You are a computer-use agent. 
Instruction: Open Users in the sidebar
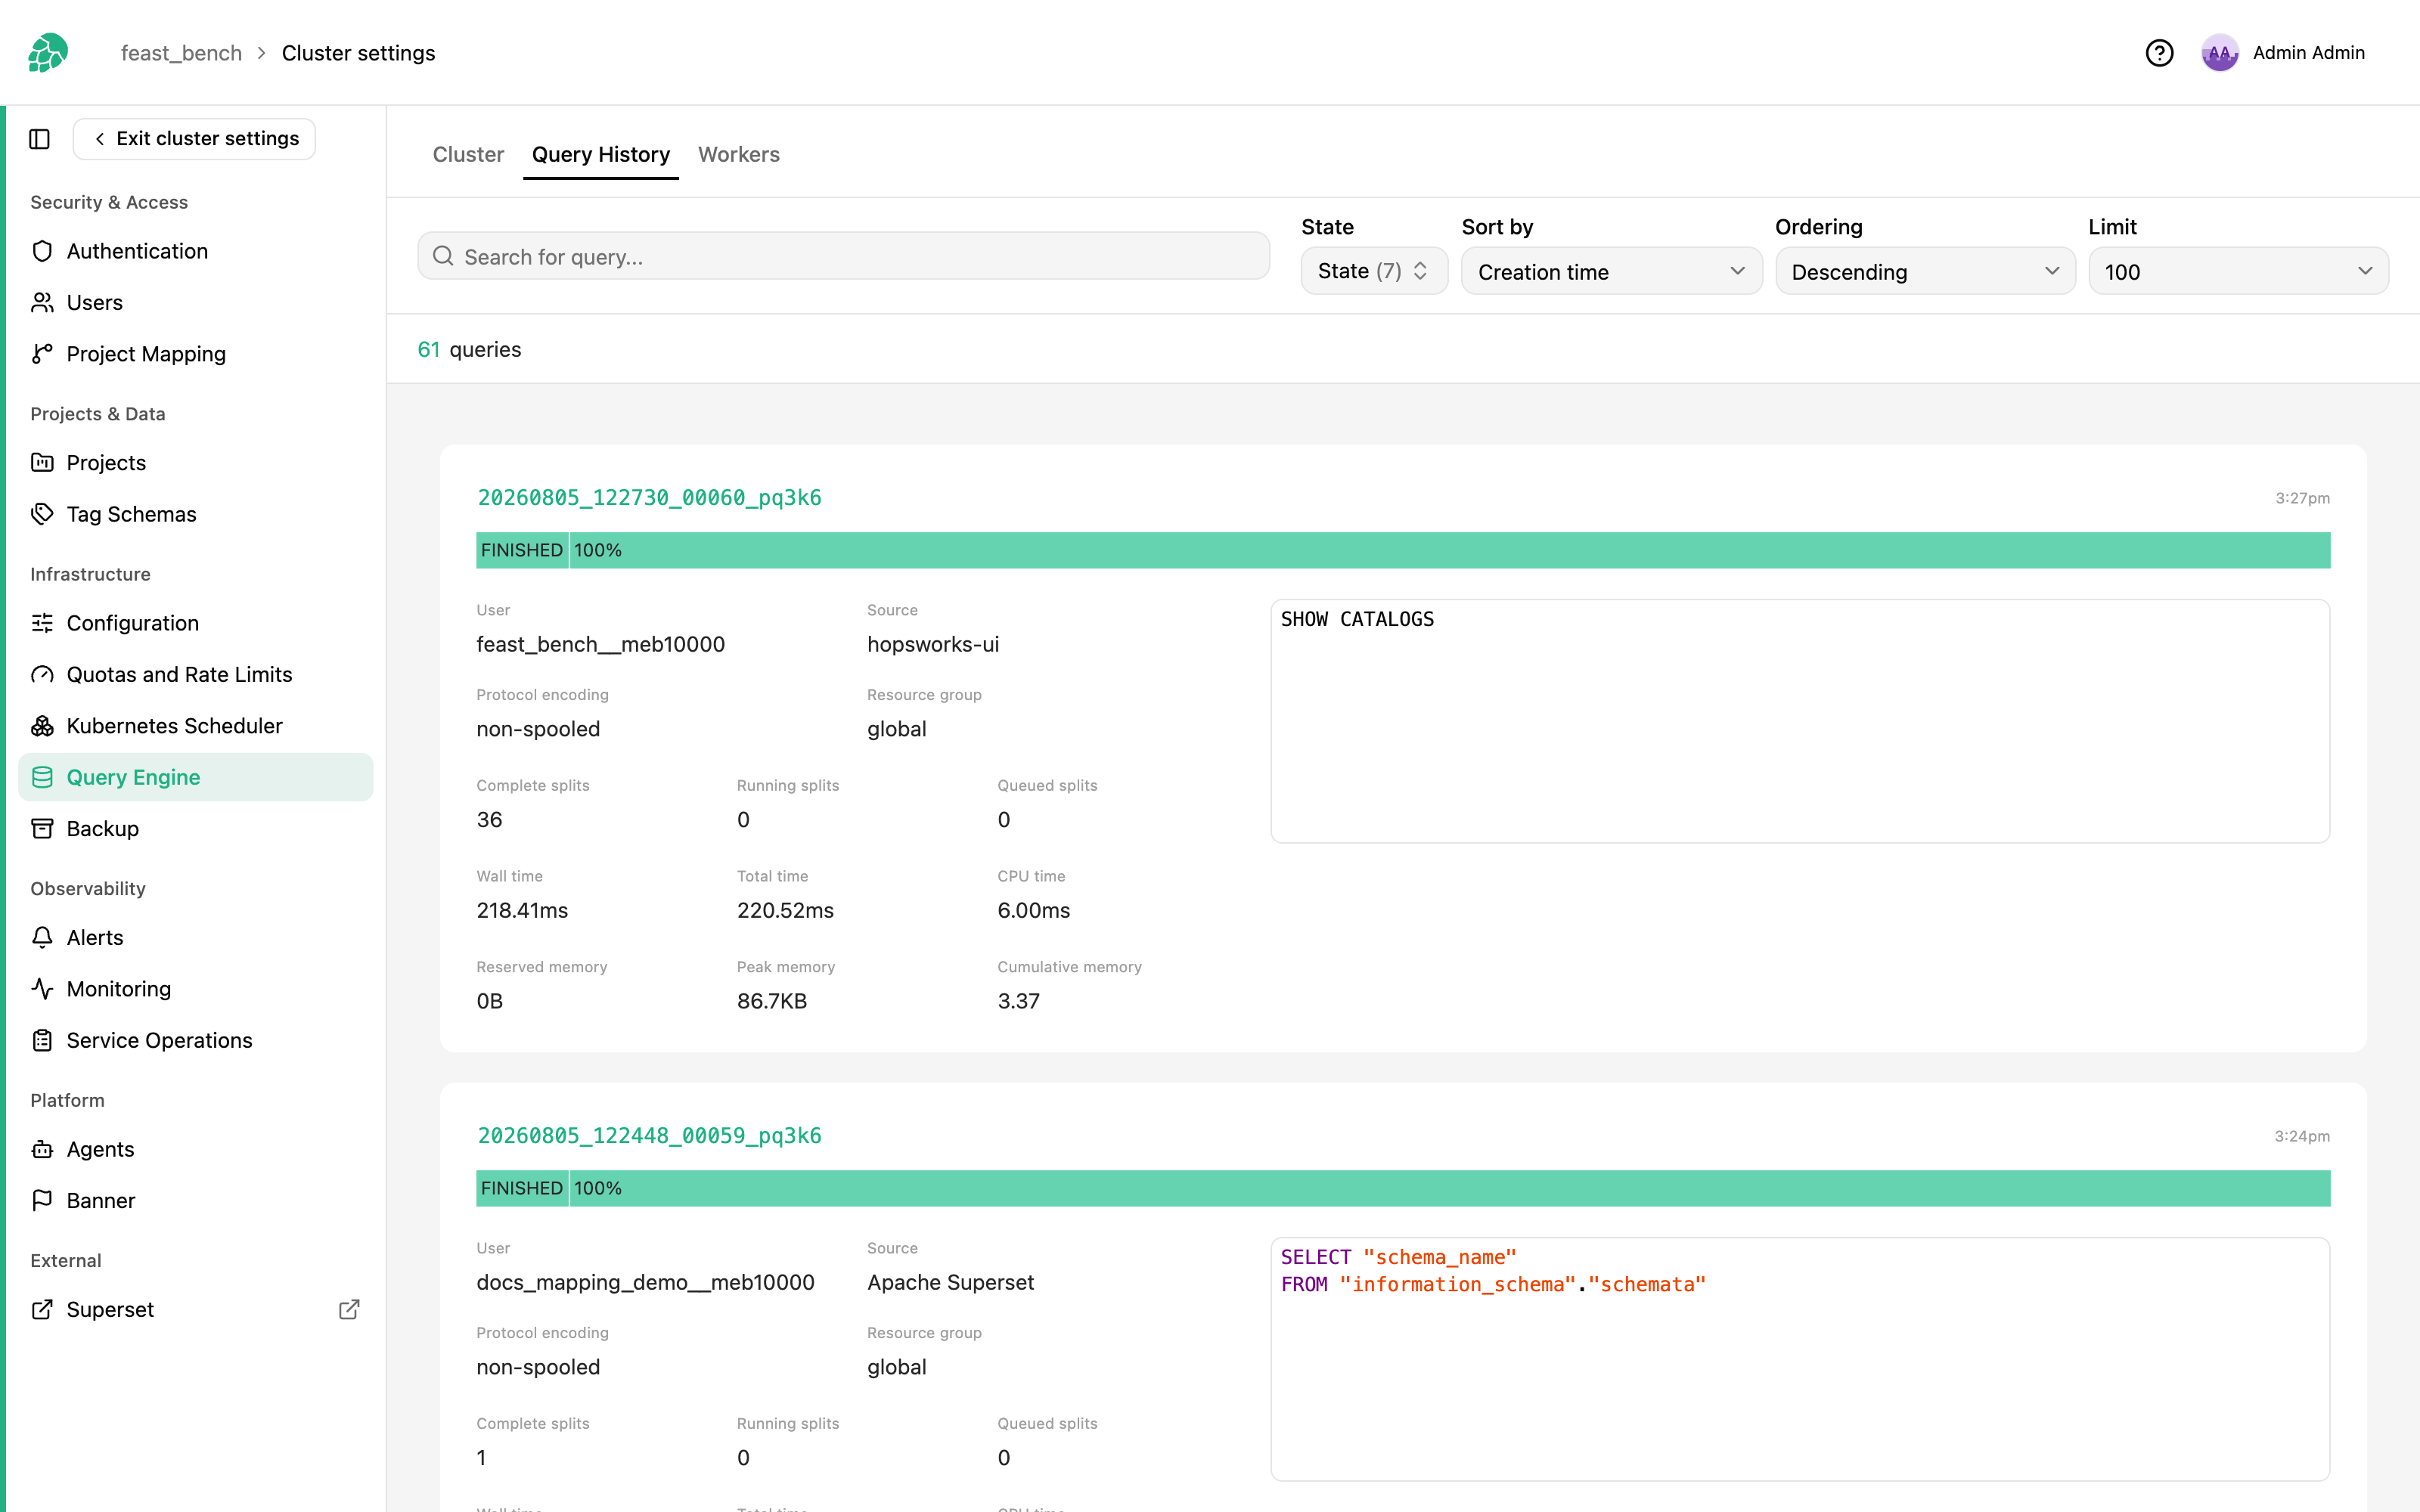196,302
